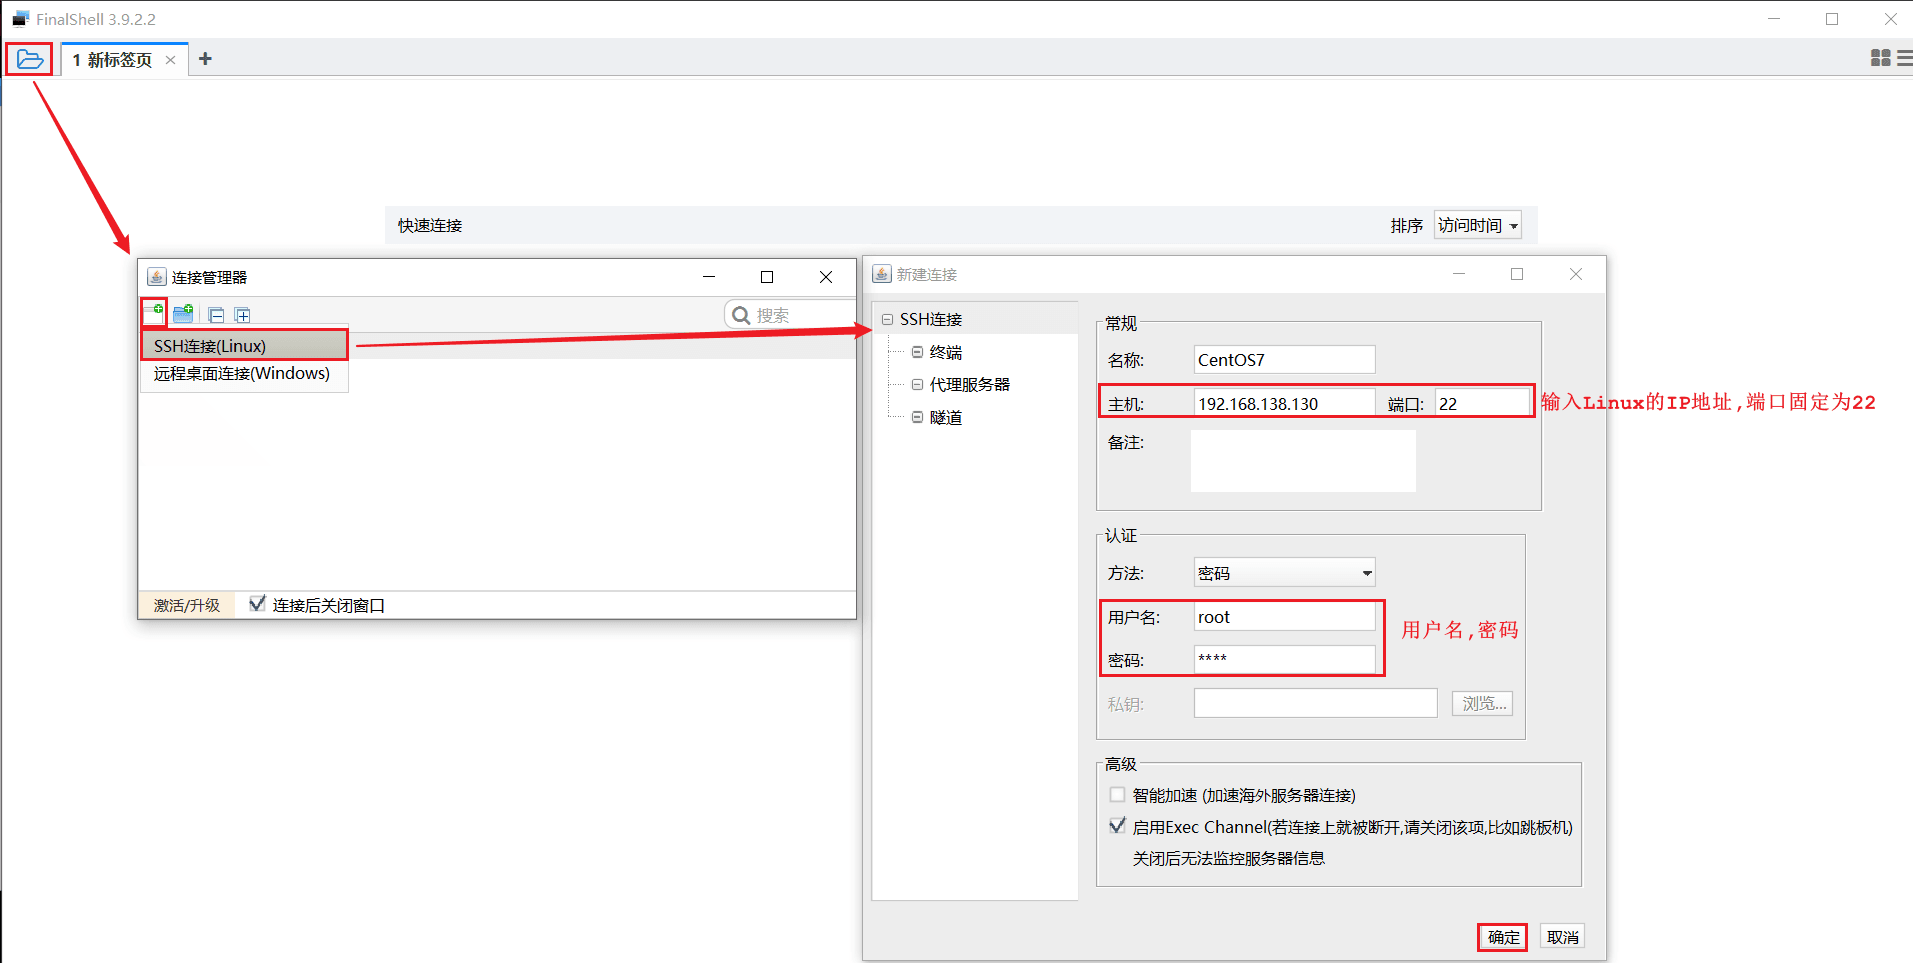Collapse the SSH连接 tree node
Viewport: 1913px width, 963px height.
[x=886, y=318]
